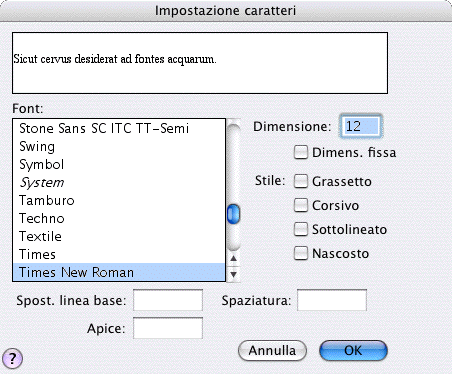This screenshot has height=374, width=452.
Task: Open the help question mark button
Action: coord(12,359)
